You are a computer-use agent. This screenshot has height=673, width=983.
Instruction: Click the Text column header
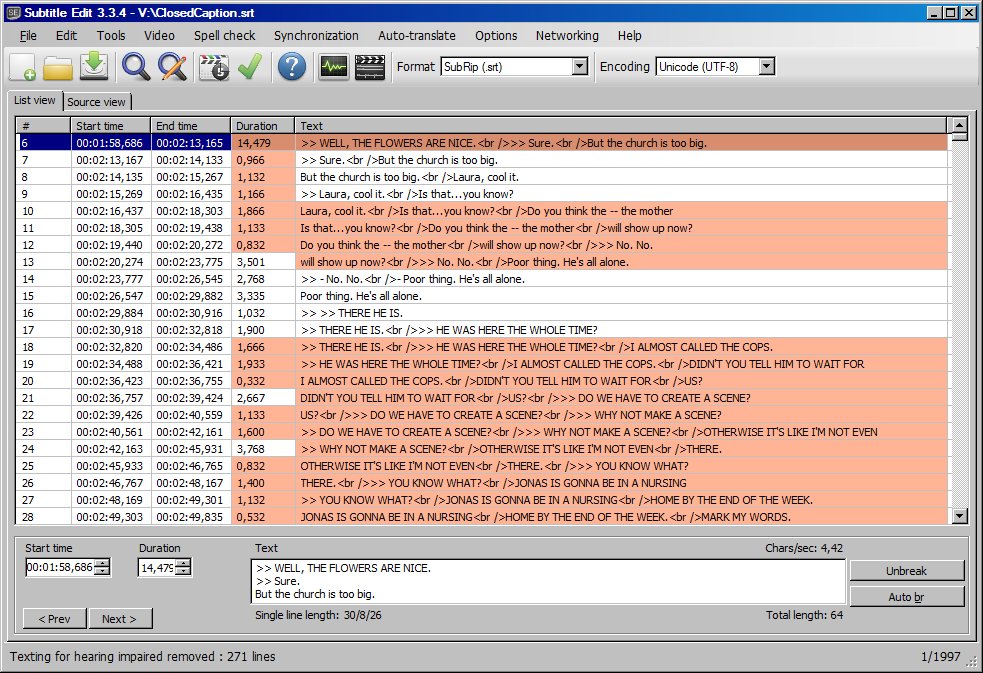coord(621,125)
